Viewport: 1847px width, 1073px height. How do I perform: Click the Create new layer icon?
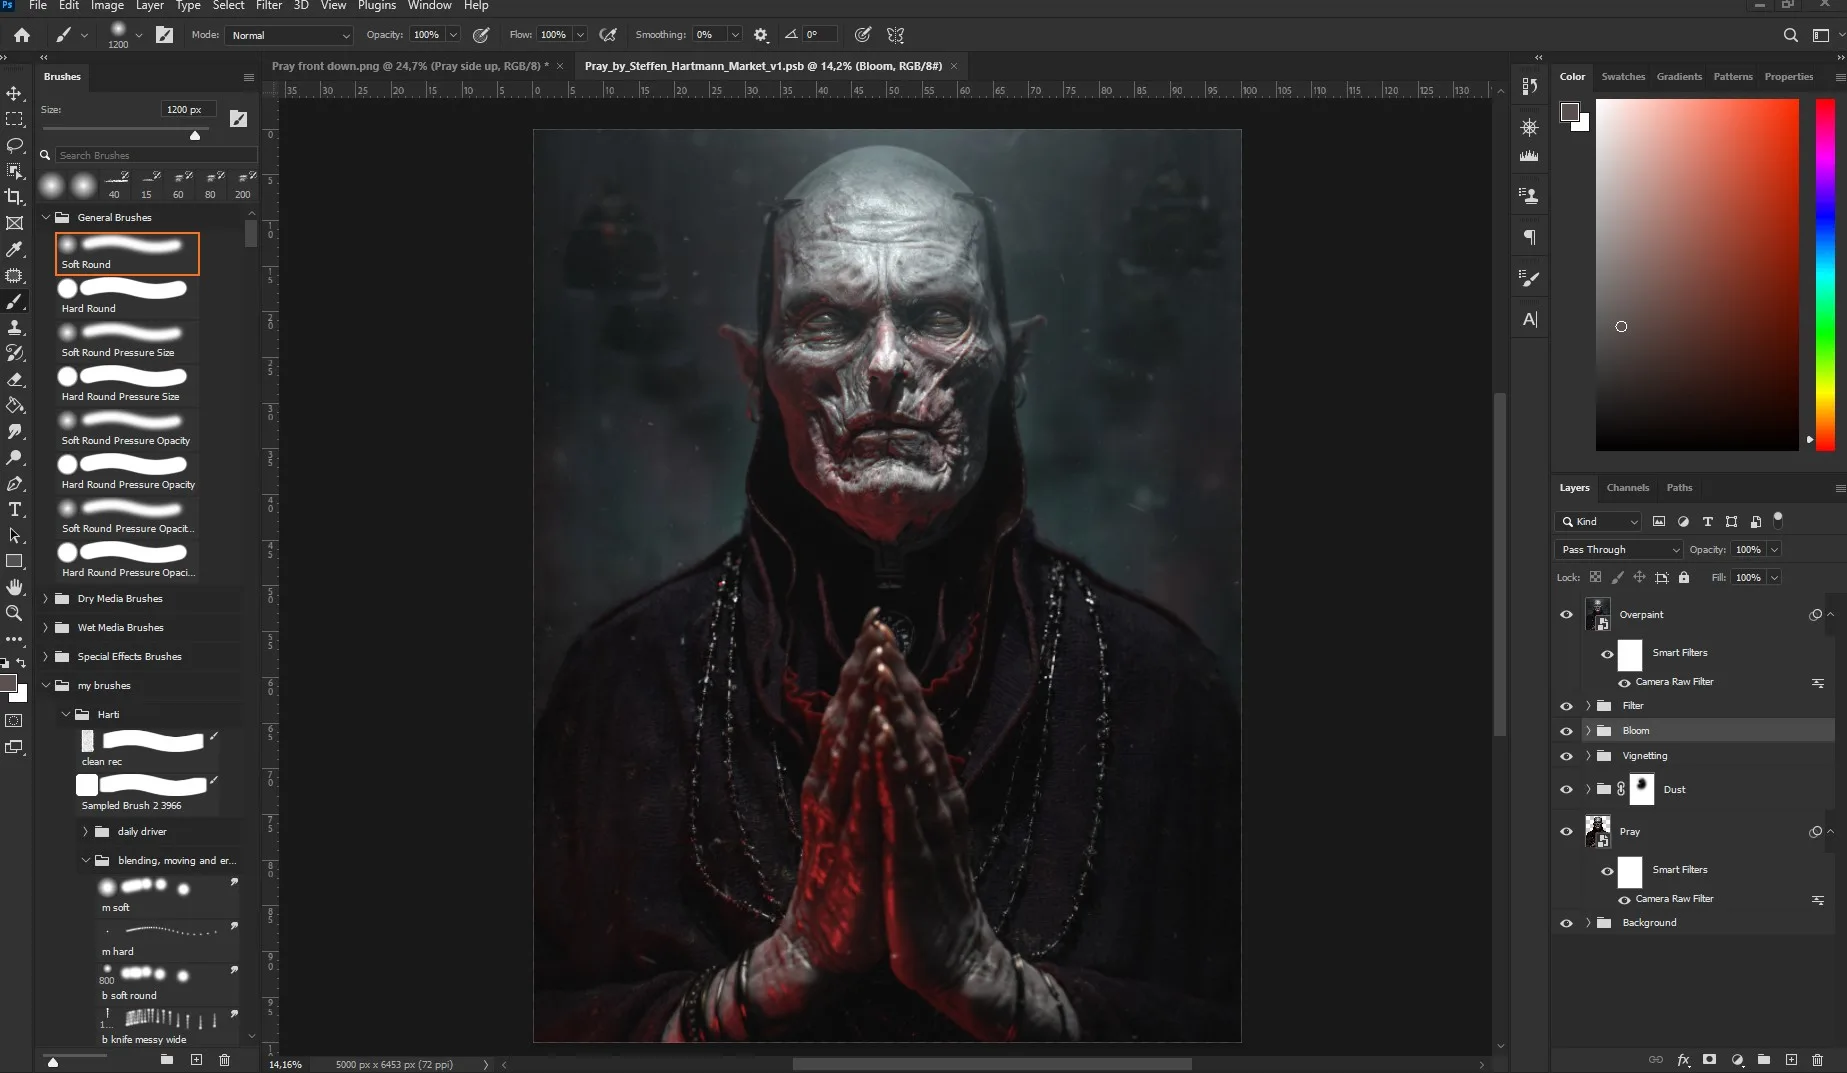tap(1792, 1060)
